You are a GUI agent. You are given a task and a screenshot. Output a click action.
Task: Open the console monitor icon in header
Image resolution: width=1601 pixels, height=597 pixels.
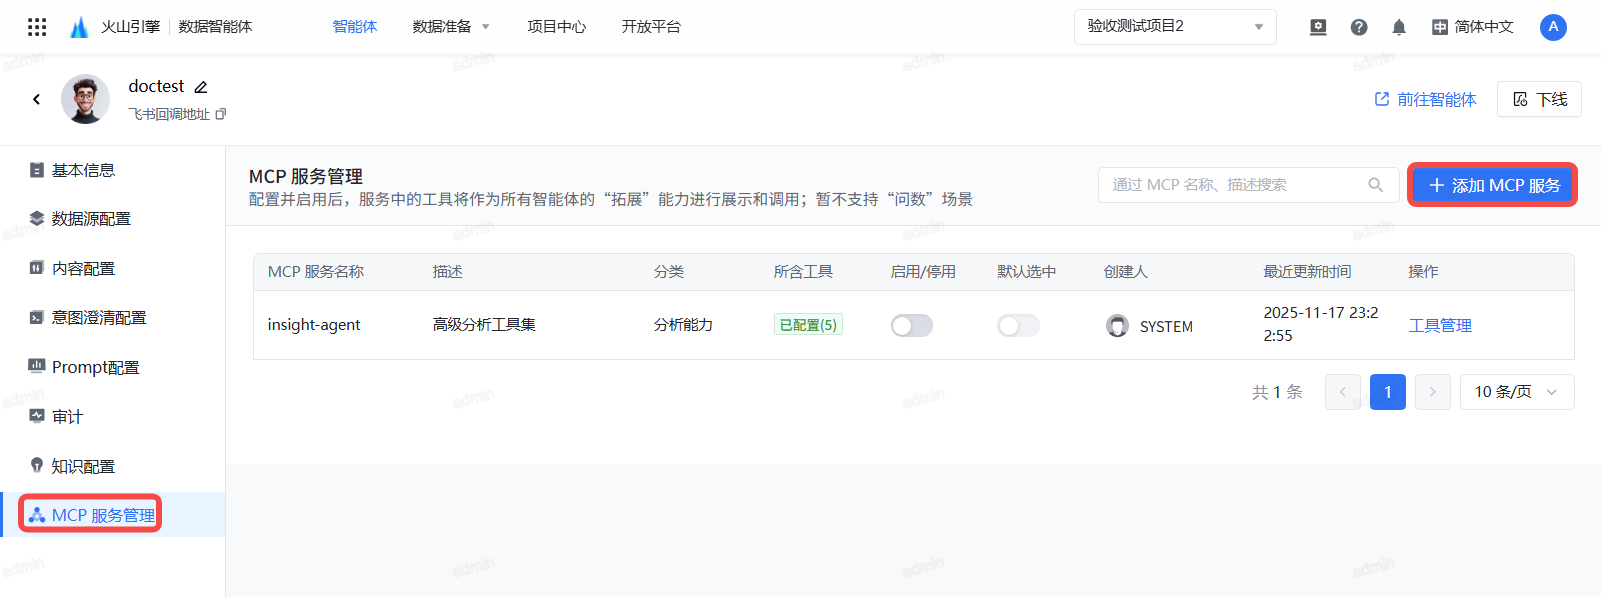point(1318,27)
